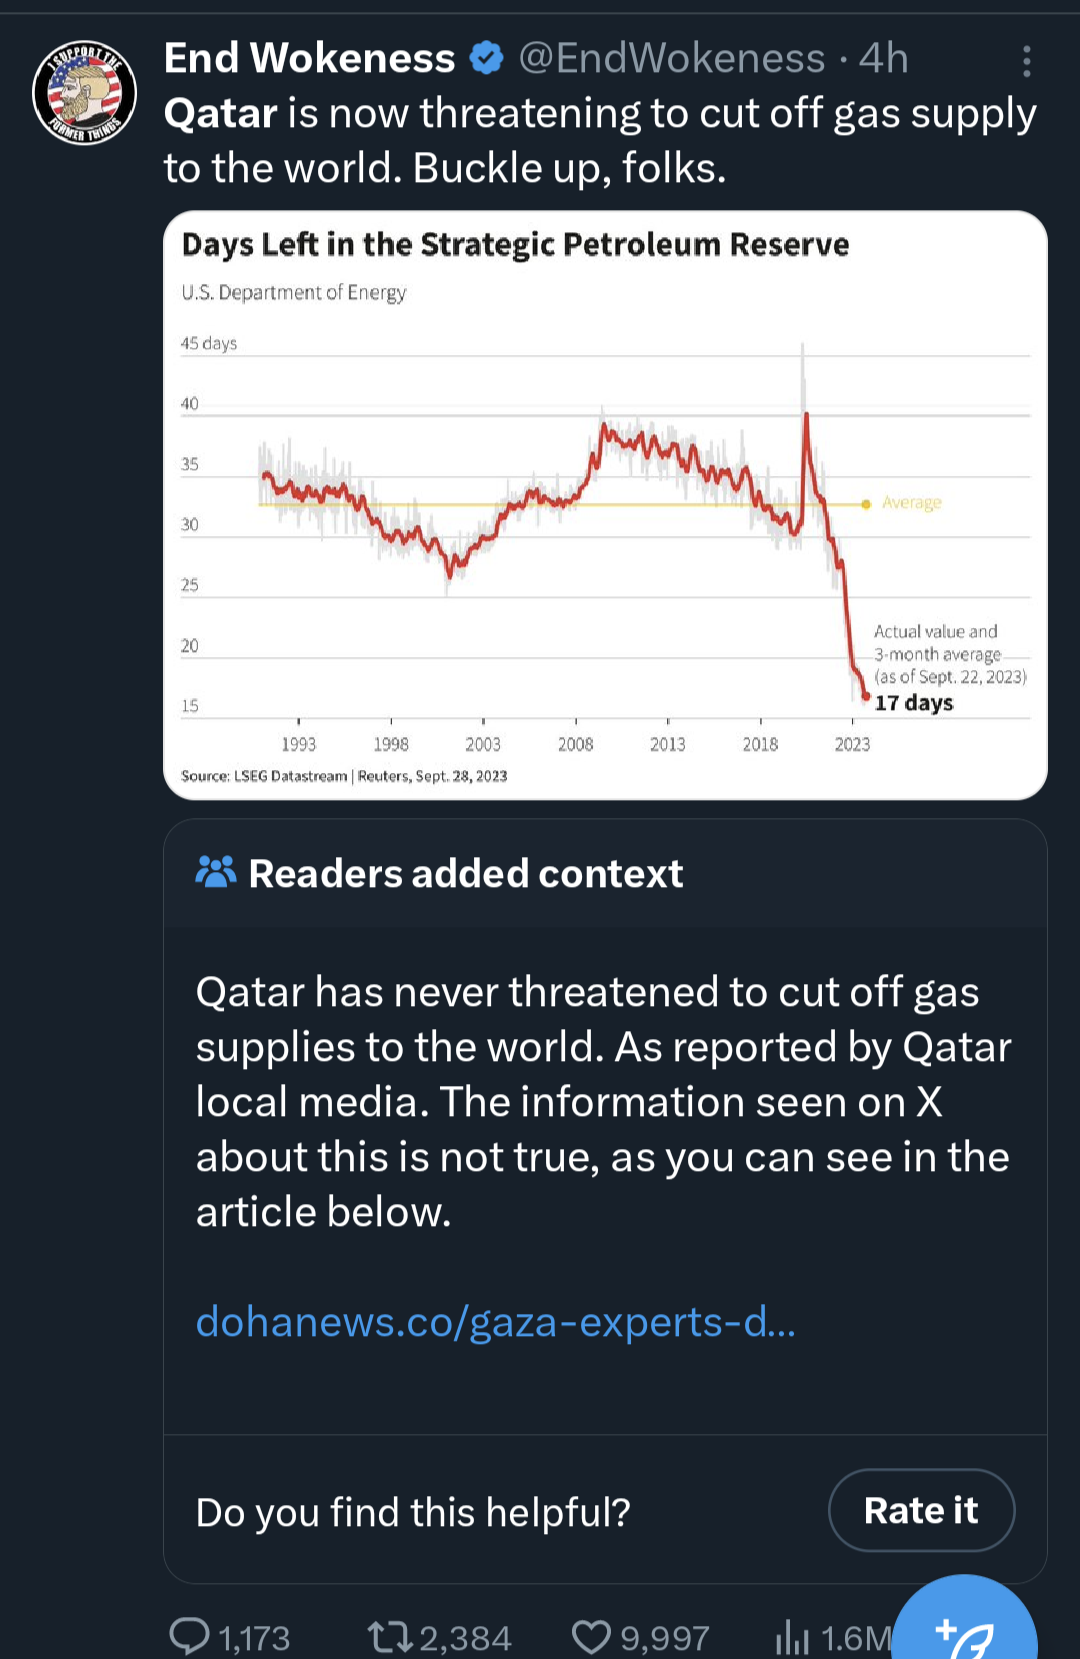Tap the 2,384 retweet count

(465, 1638)
